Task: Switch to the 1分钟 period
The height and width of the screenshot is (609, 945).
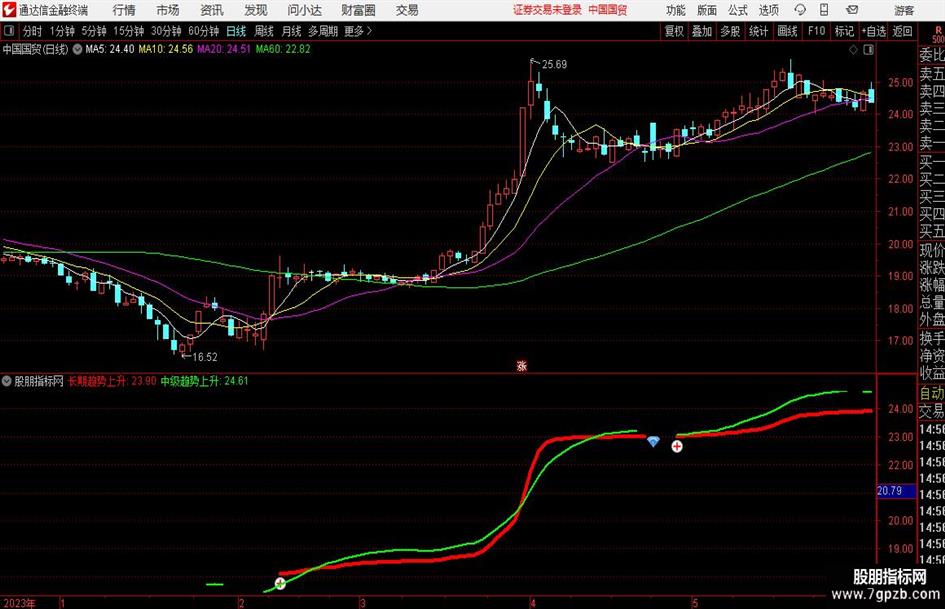Action: tap(62, 31)
